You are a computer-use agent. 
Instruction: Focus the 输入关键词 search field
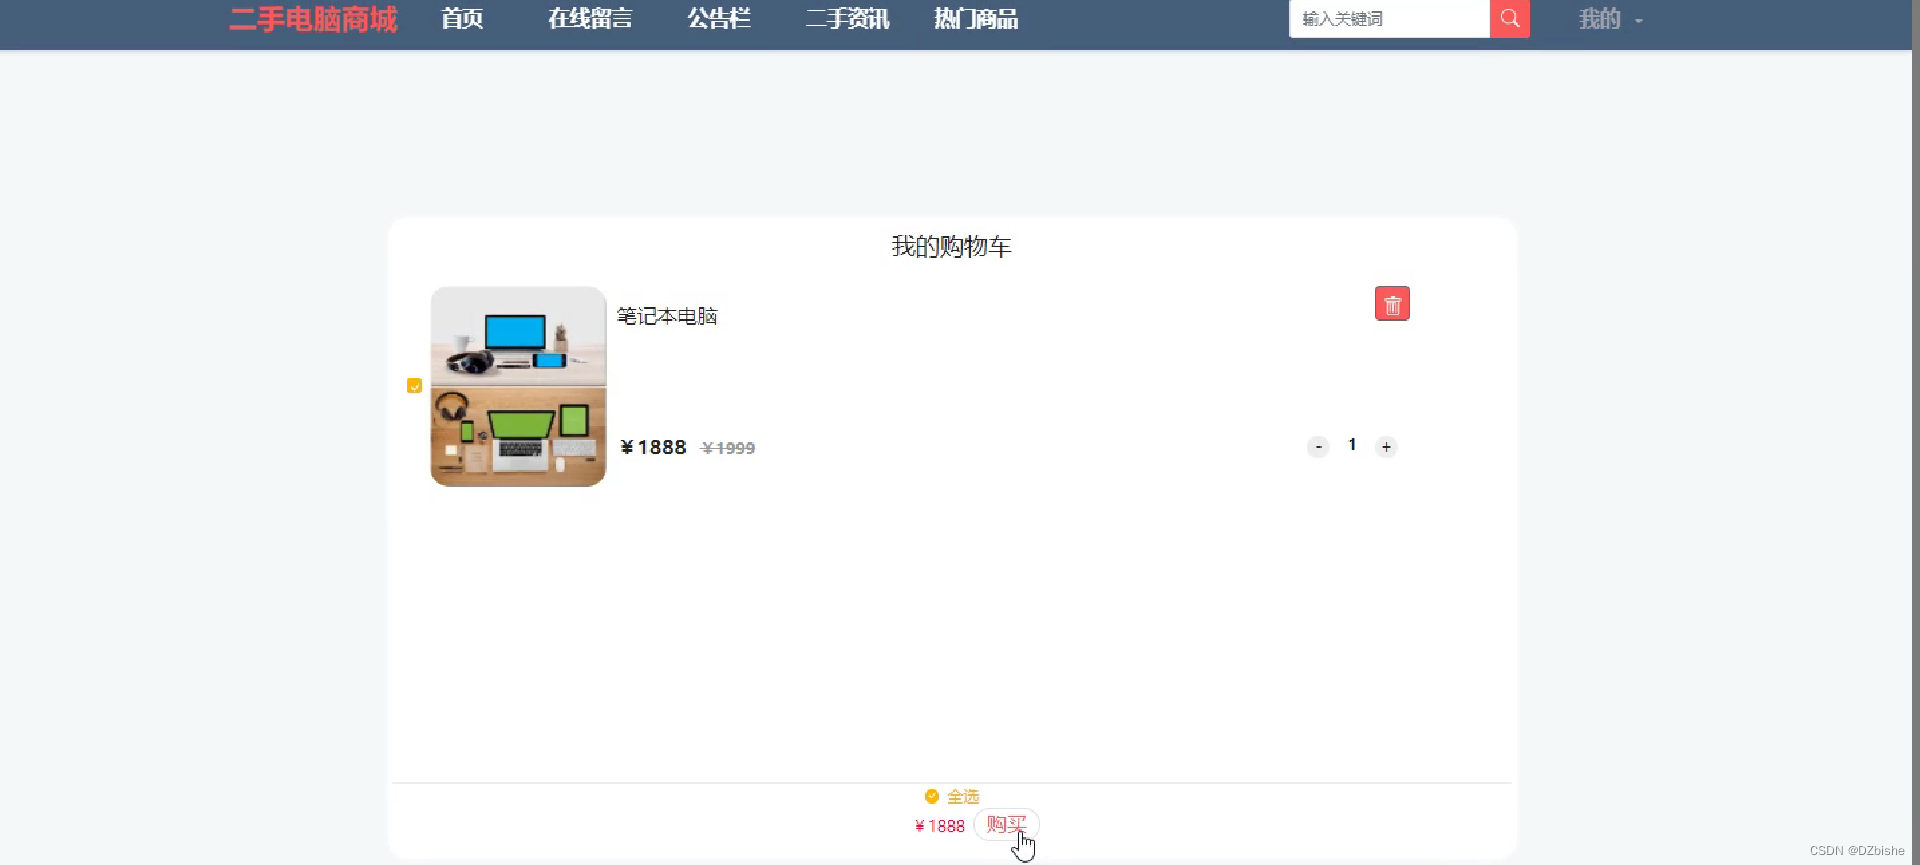pyautogui.click(x=1389, y=19)
